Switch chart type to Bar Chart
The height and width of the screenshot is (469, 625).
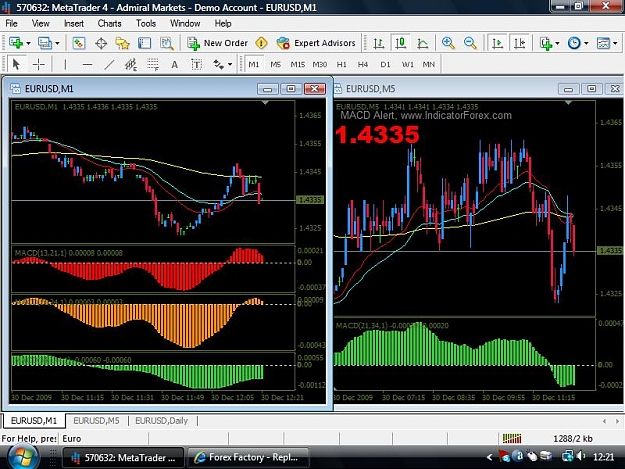(x=379, y=43)
